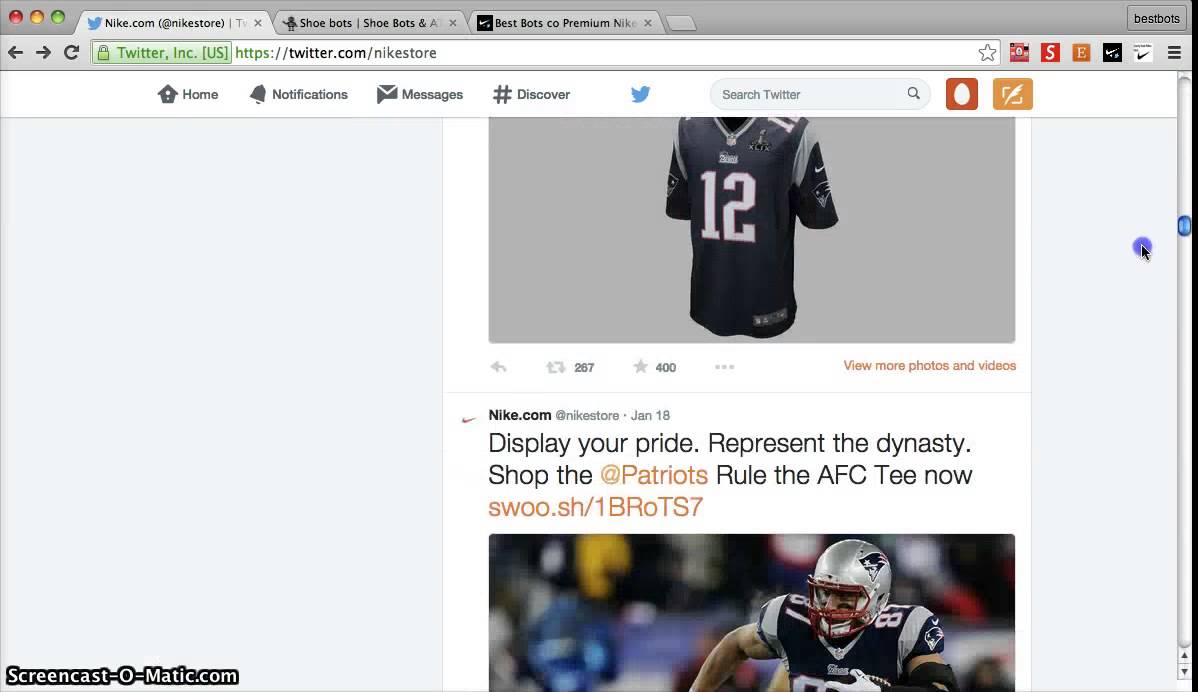Click the white Nike swoosh extension icon

1143,53
